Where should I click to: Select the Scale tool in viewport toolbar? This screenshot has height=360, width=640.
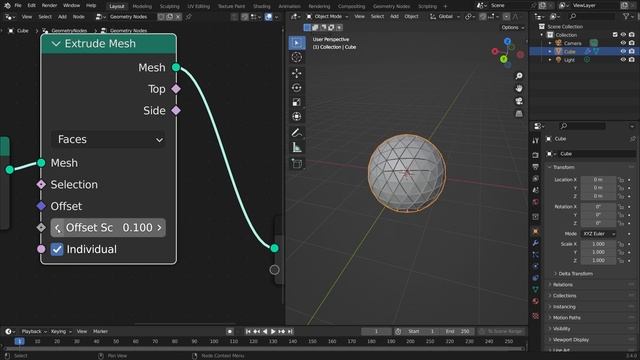click(297, 102)
